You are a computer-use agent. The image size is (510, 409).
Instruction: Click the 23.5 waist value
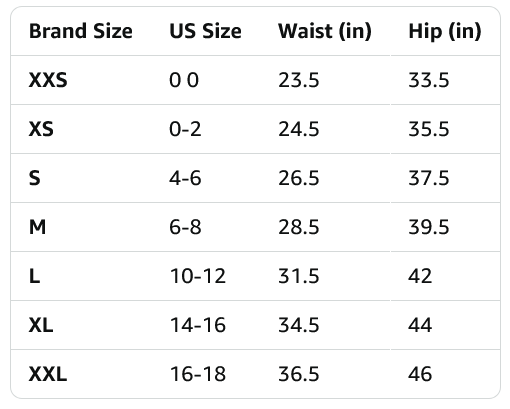(x=299, y=80)
